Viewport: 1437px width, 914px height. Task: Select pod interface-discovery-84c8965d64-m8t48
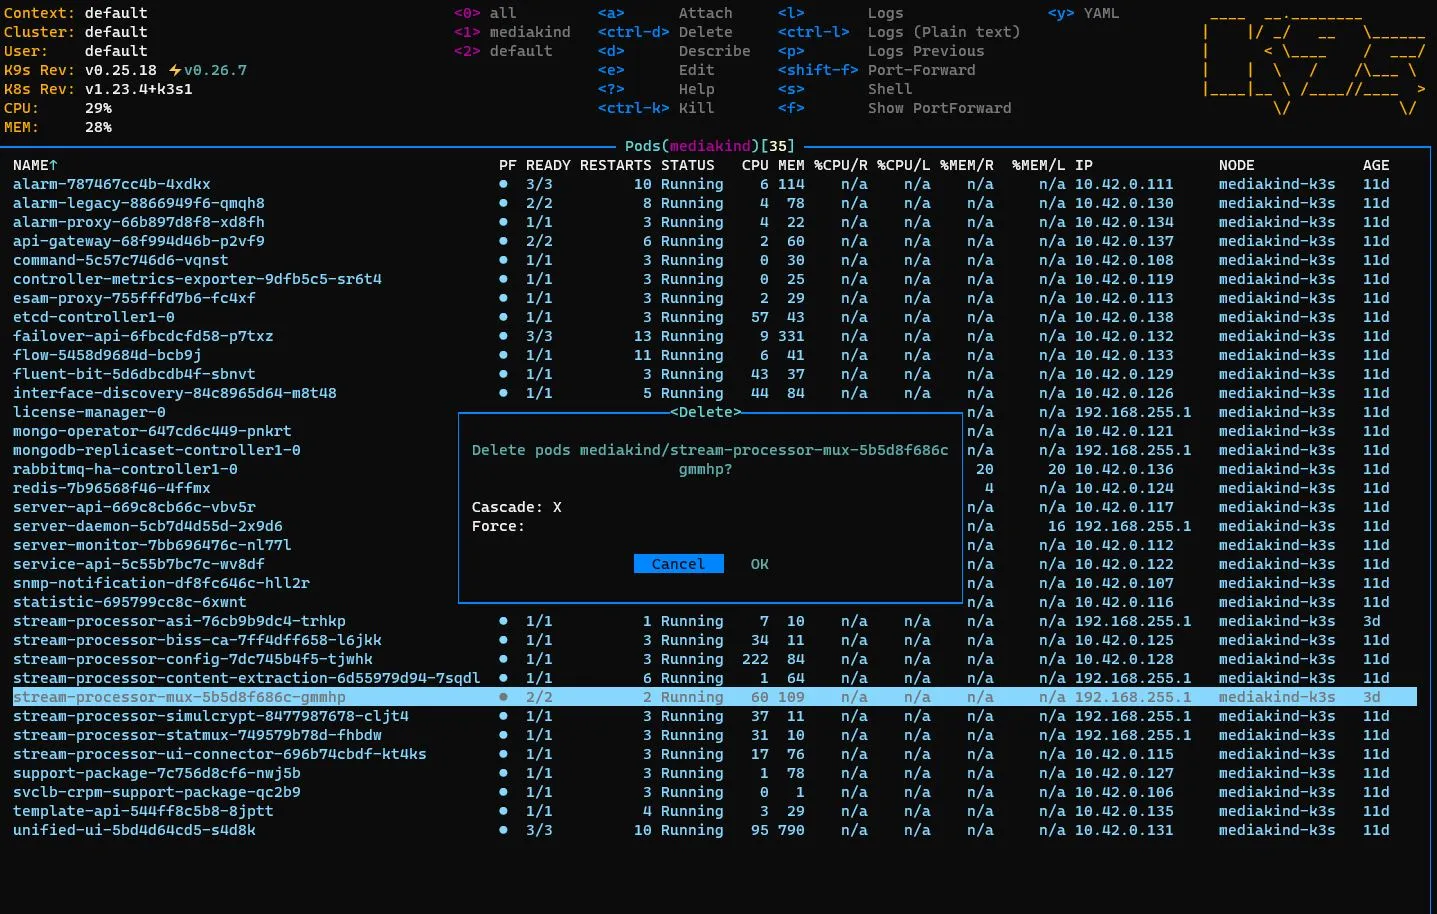point(174,393)
